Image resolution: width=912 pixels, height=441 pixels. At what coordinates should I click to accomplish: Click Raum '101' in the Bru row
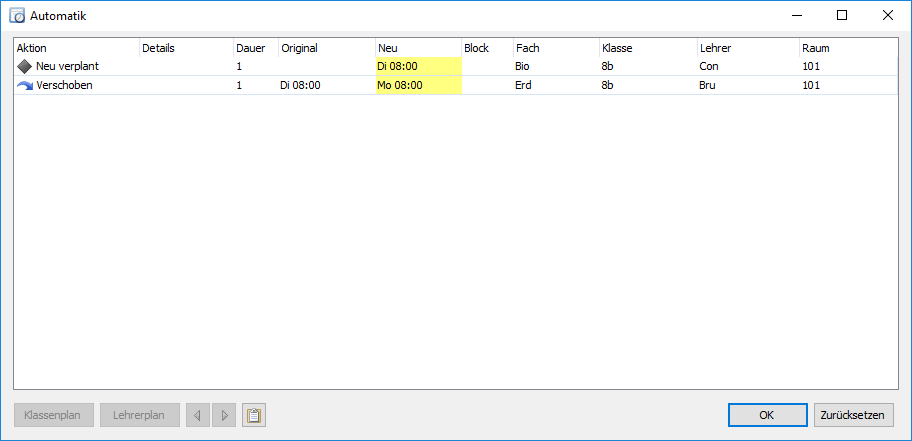811,86
